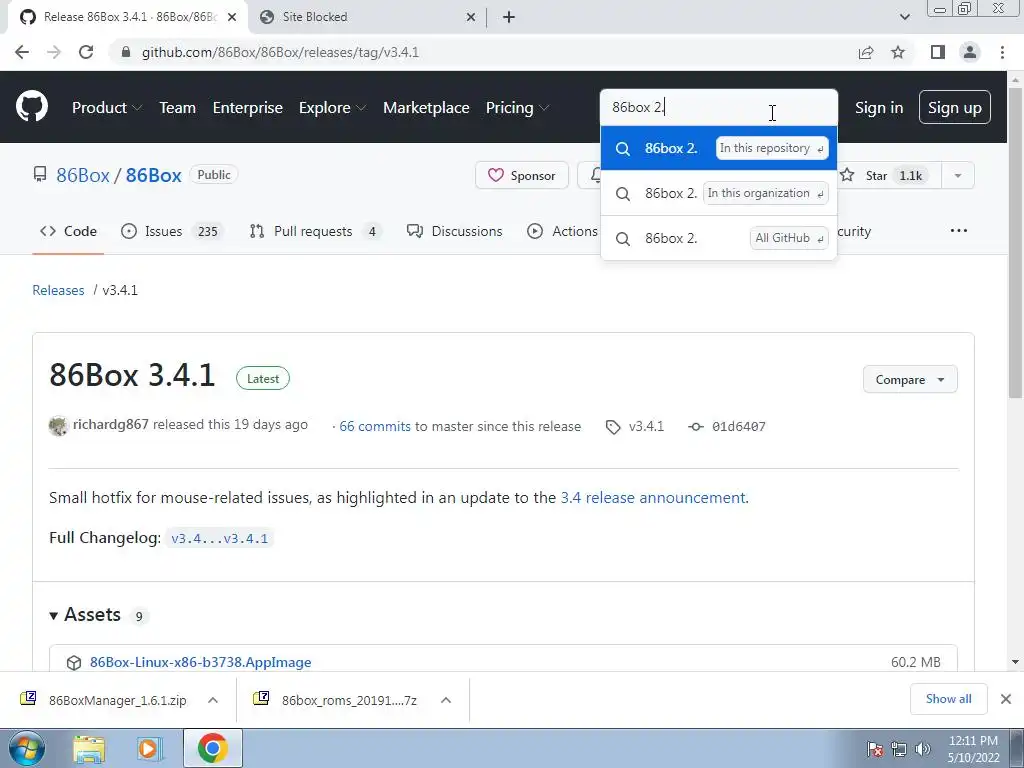The width and height of the screenshot is (1024, 768).
Task: Search '86box 2.' in this organization
Action: point(718,193)
